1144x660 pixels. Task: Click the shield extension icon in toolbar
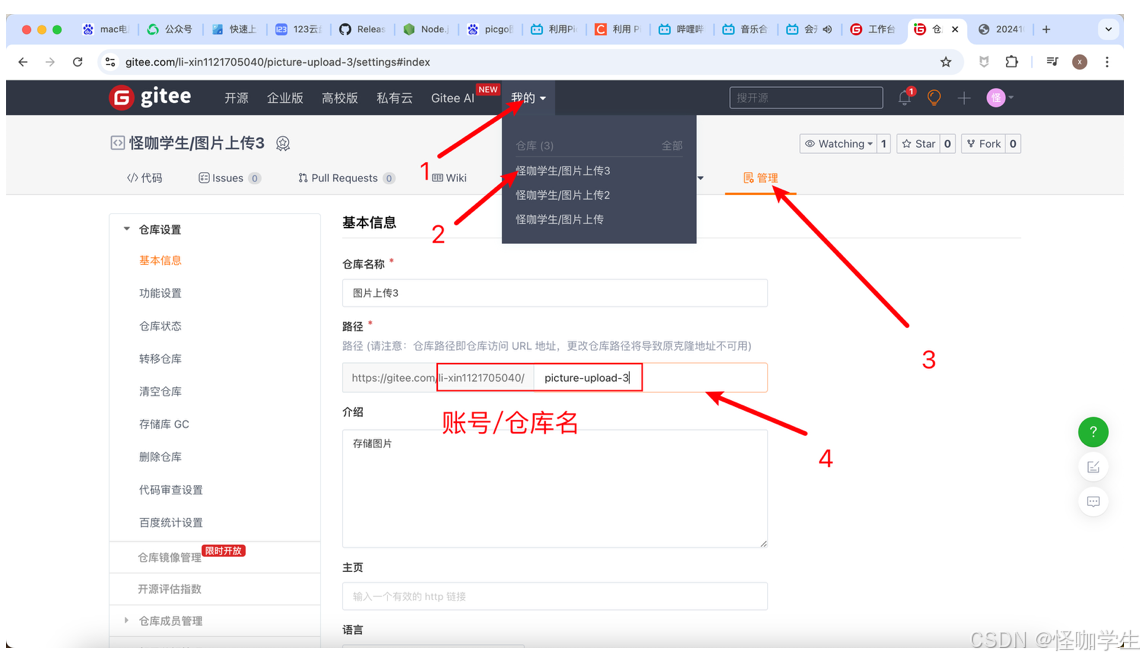[x=983, y=62]
